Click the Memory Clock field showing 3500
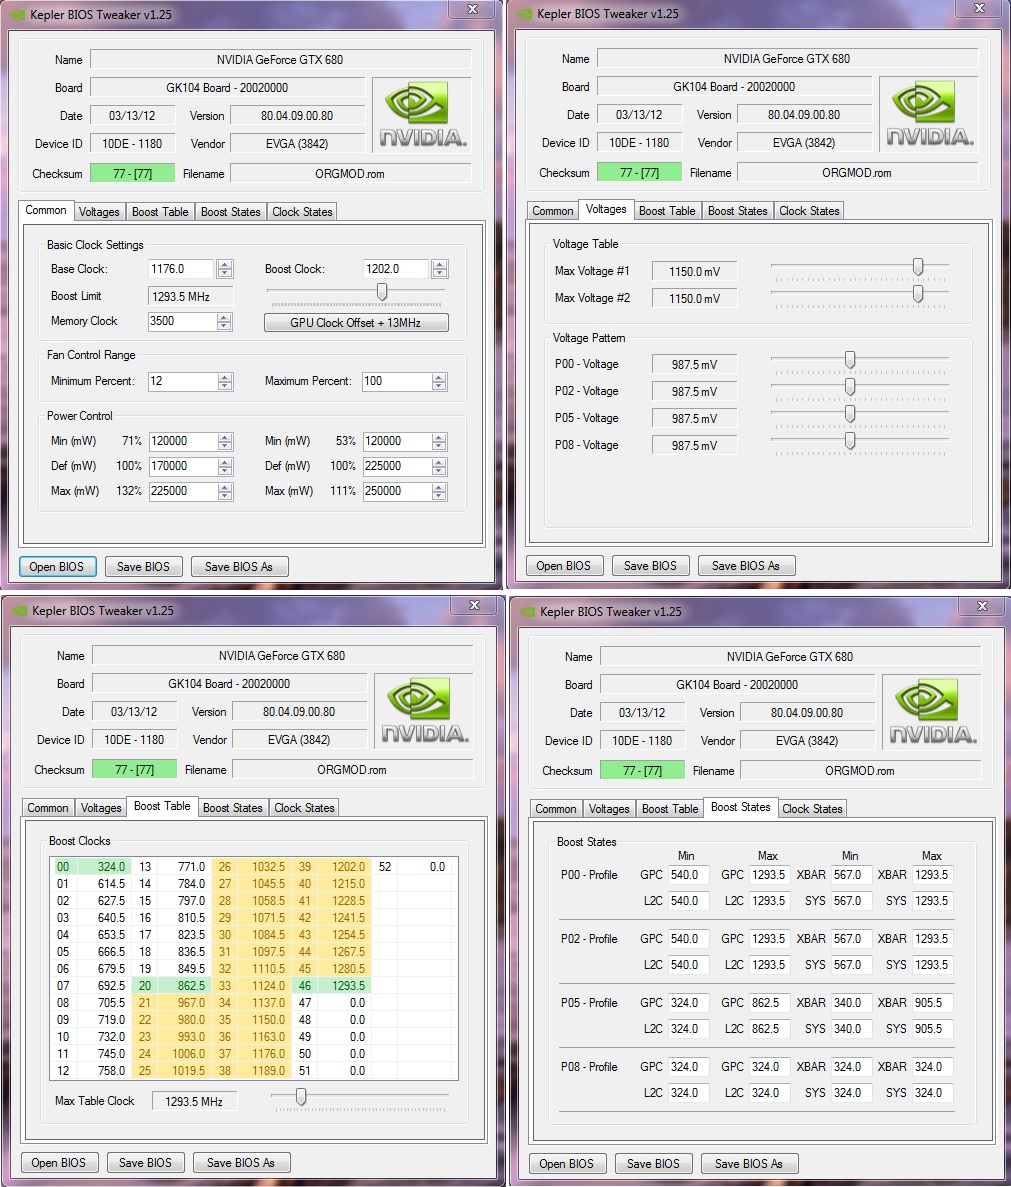 (x=182, y=321)
